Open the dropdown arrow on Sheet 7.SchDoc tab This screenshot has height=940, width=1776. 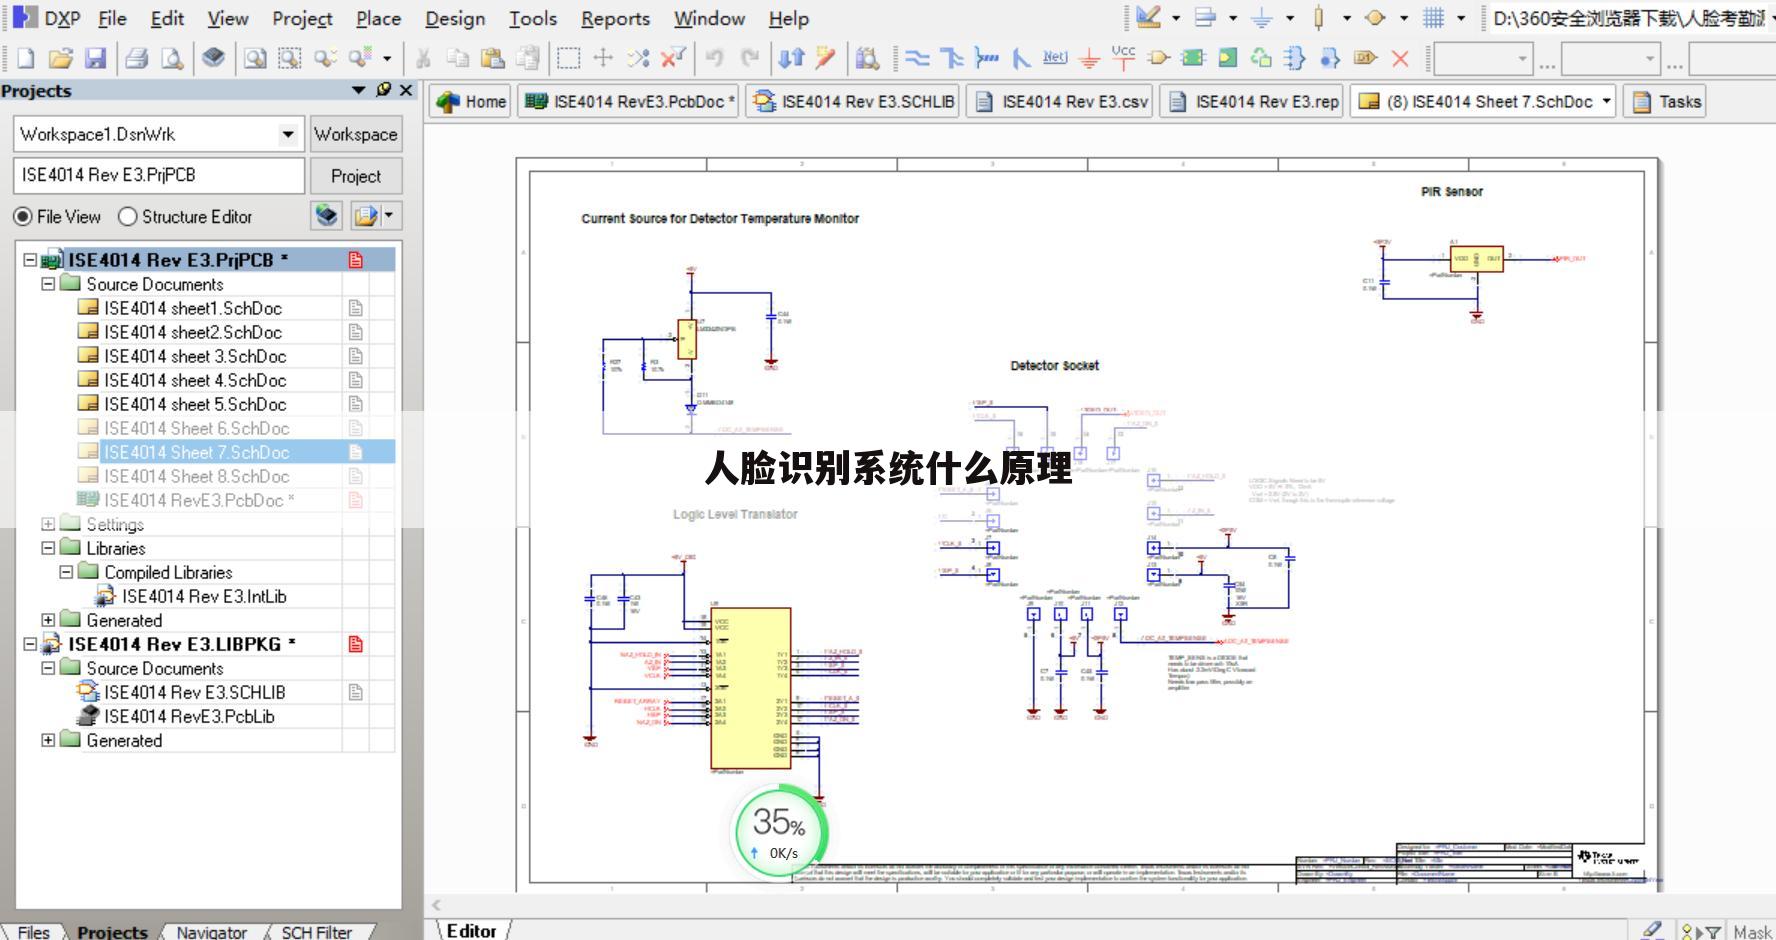[1606, 101]
